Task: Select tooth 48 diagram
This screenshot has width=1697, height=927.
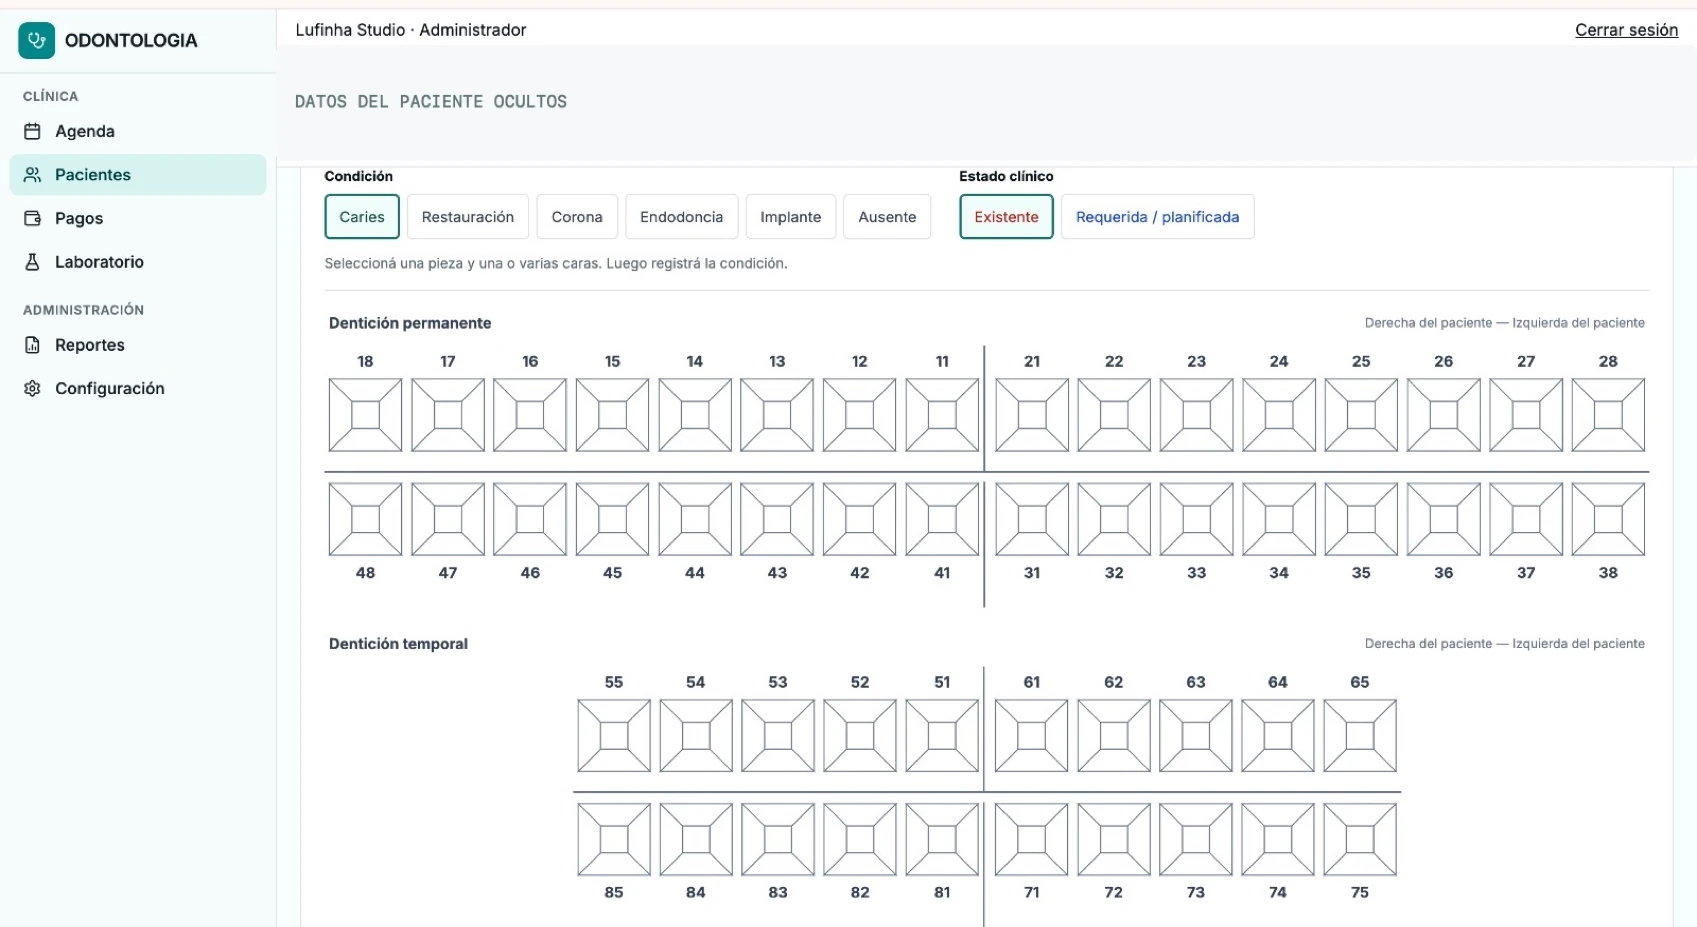Action: coord(365,520)
